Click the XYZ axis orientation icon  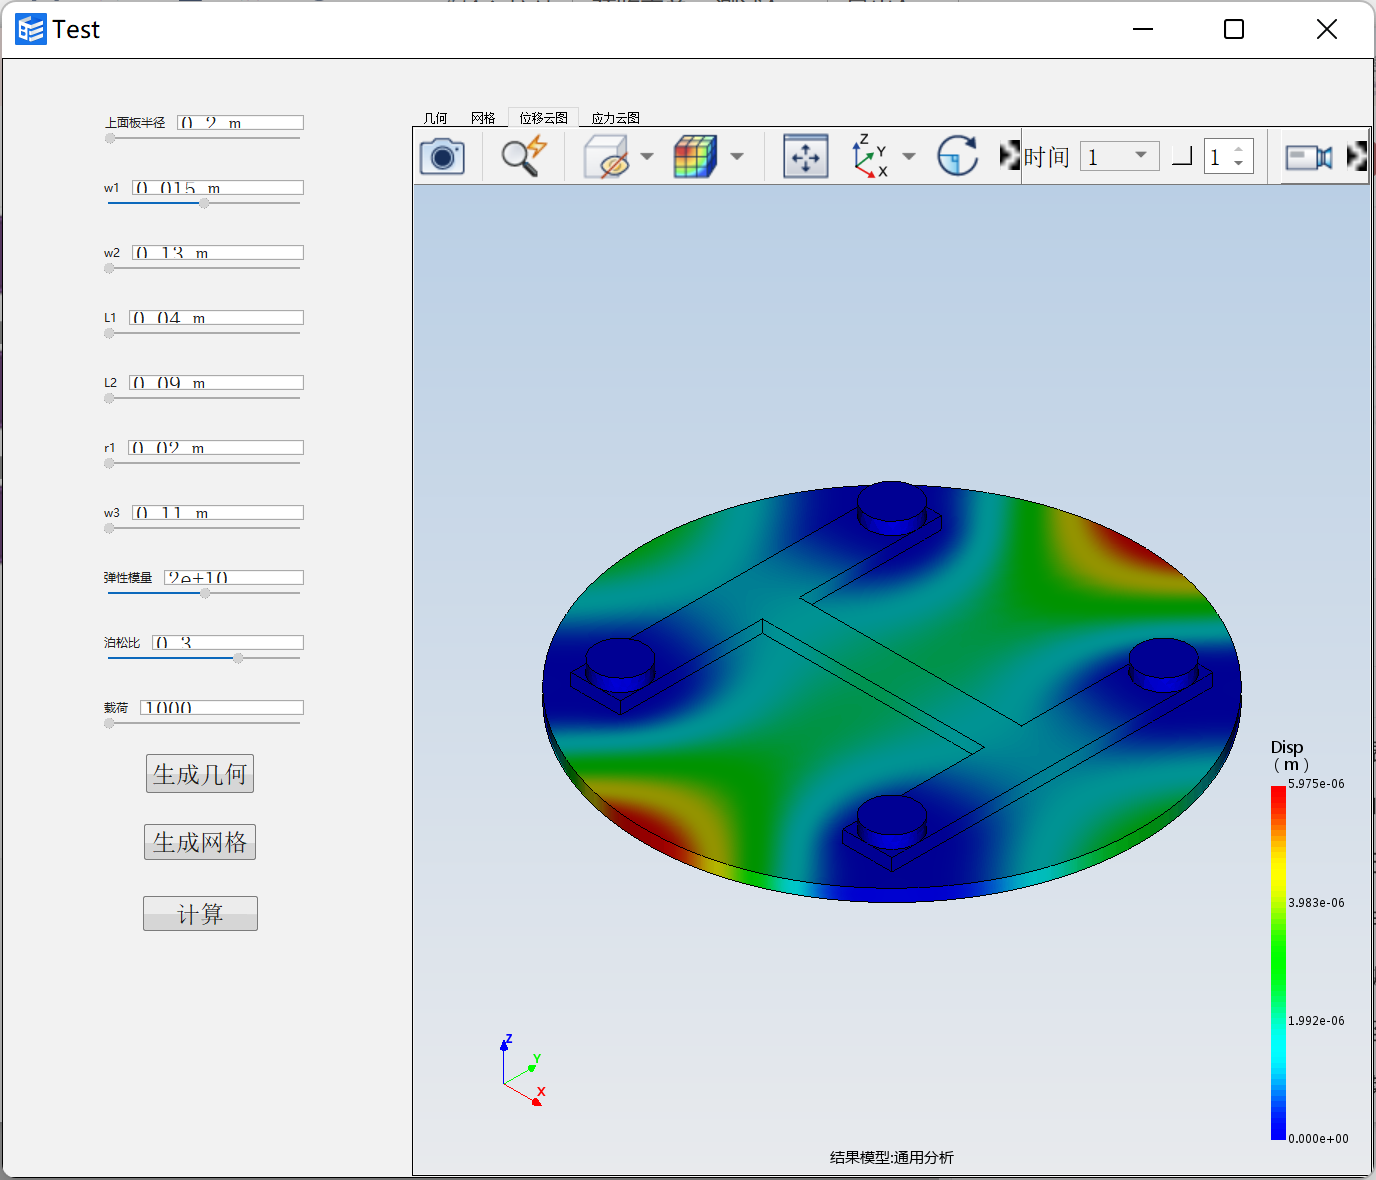pyautogui.click(x=869, y=157)
